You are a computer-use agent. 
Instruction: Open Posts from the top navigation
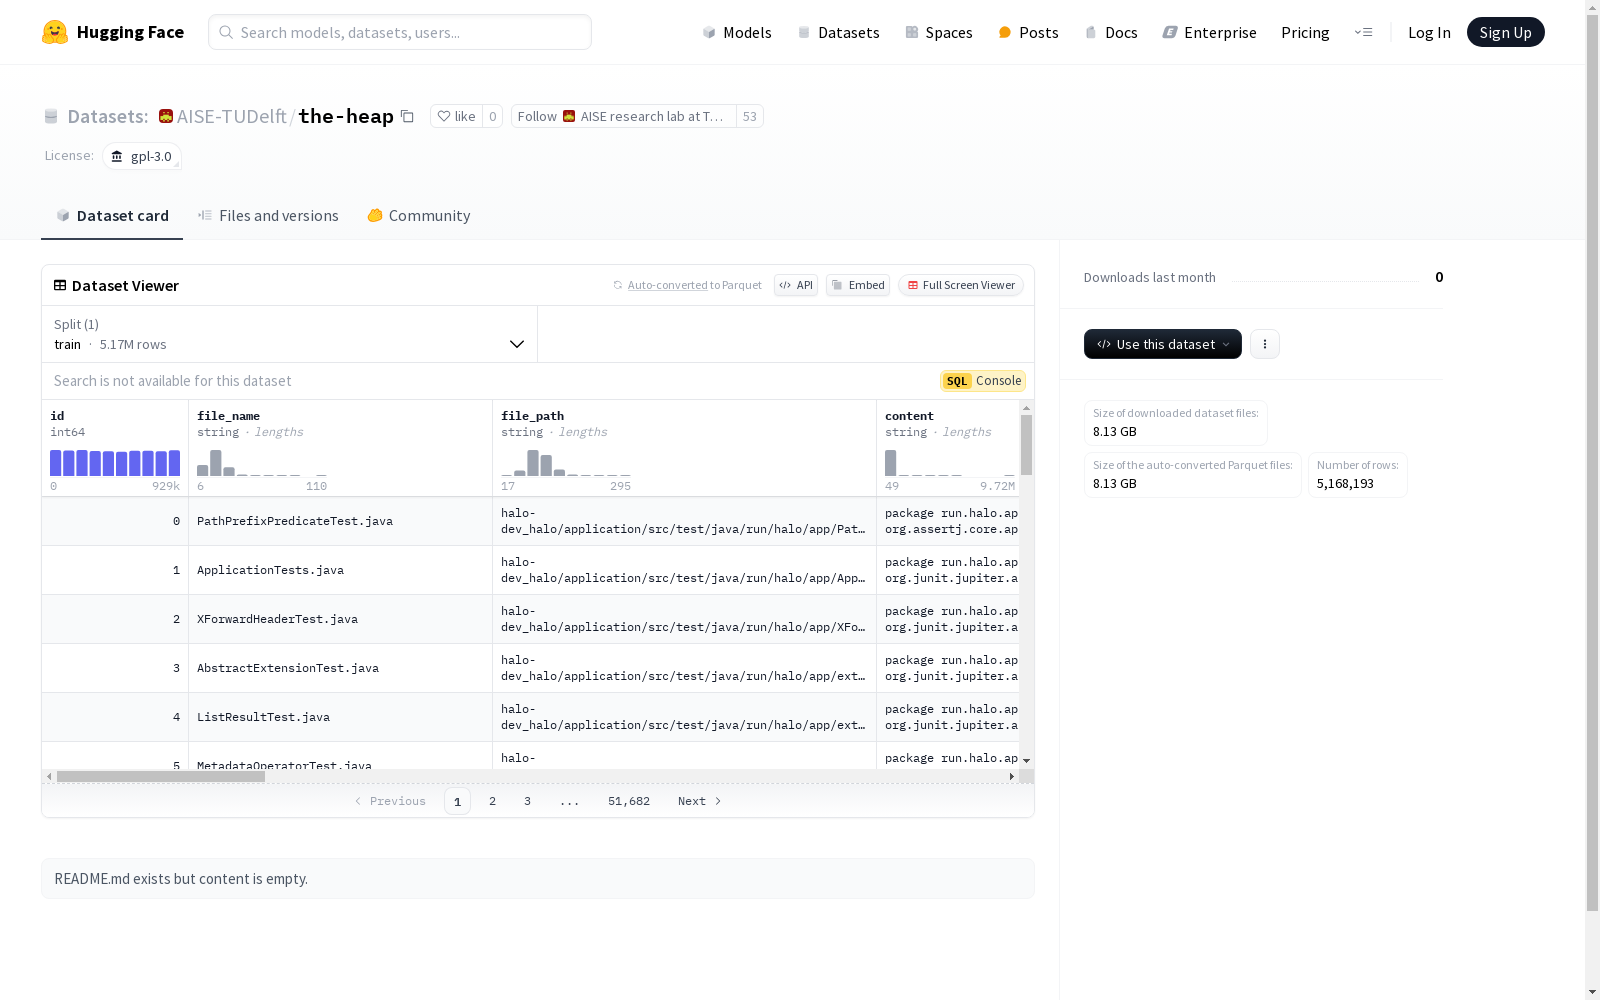pyautogui.click(x=1028, y=32)
